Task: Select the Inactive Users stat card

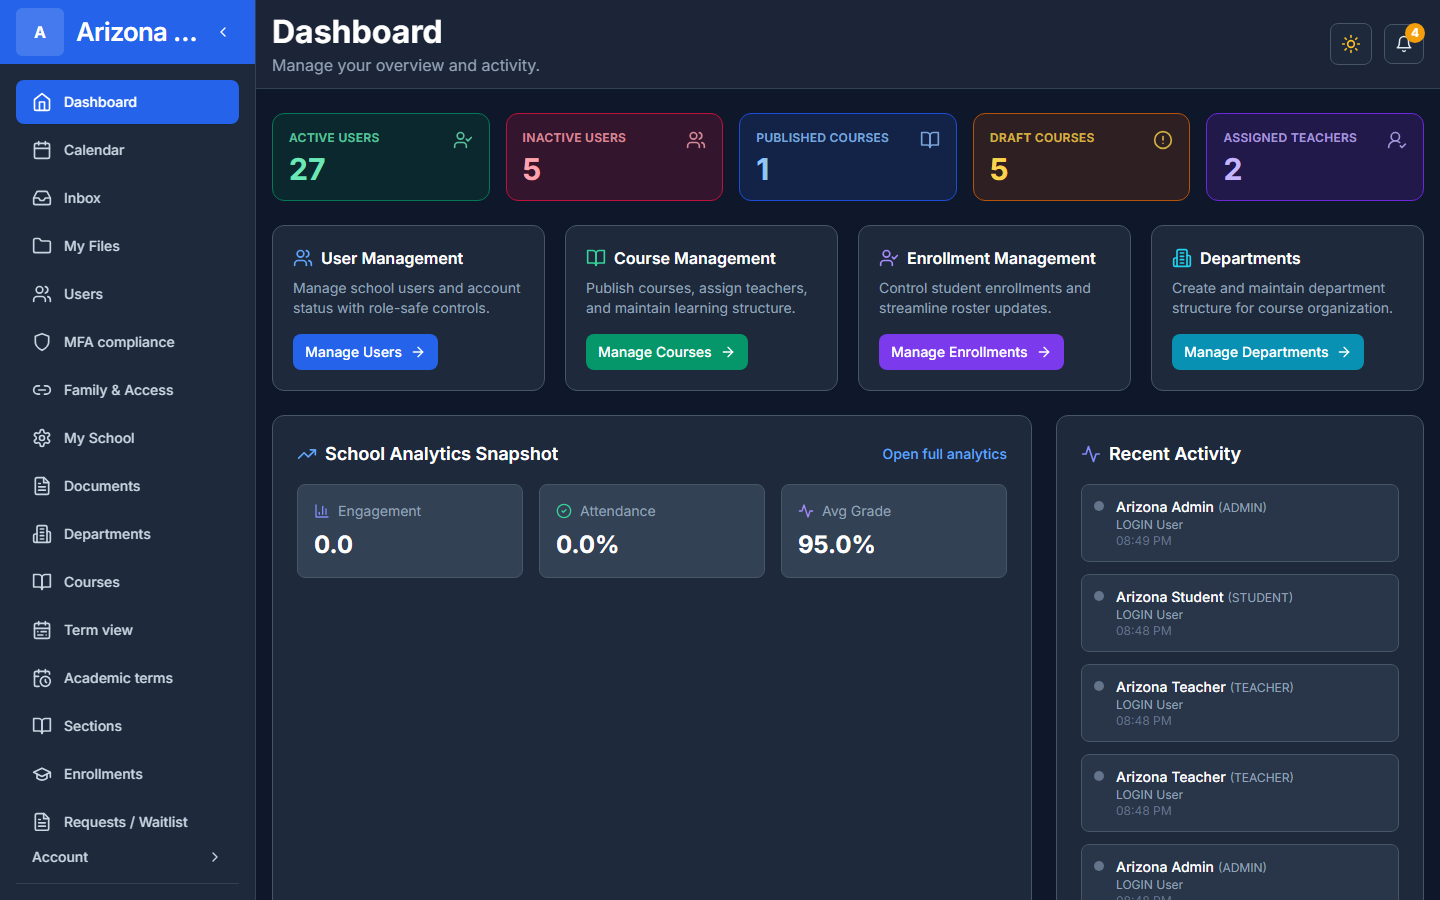Action: [614, 157]
